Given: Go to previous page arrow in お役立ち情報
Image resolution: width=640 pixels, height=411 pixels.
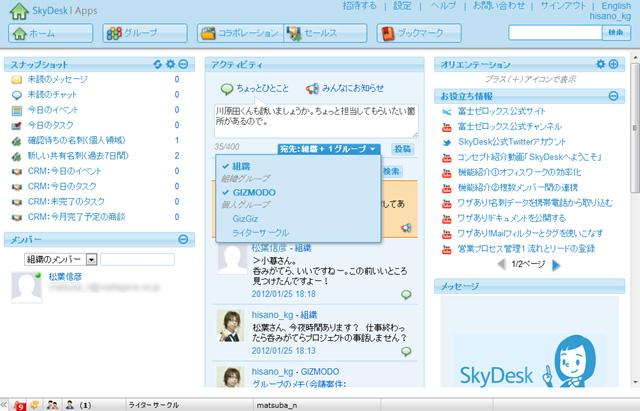Looking at the screenshot, I should click(x=502, y=264).
